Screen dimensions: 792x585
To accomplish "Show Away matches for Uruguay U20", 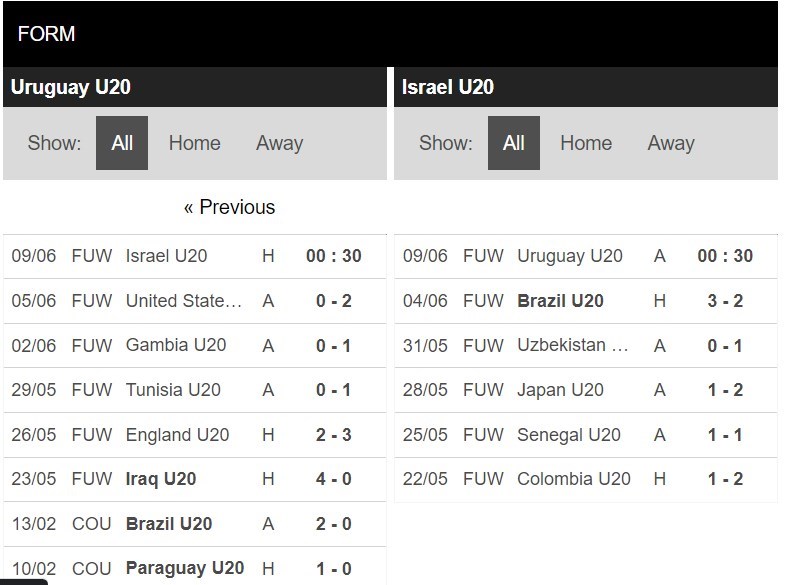I will coord(279,143).
